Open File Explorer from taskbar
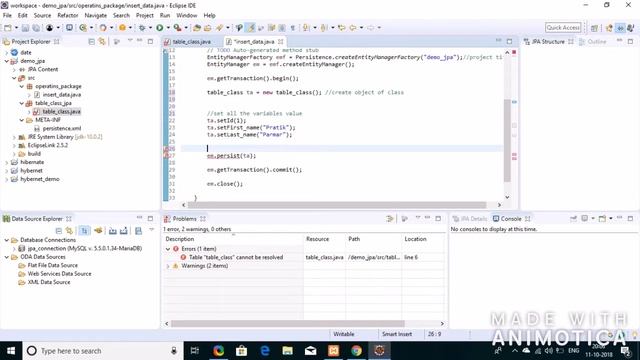Viewport: 640px width, 360px height. tap(287, 351)
